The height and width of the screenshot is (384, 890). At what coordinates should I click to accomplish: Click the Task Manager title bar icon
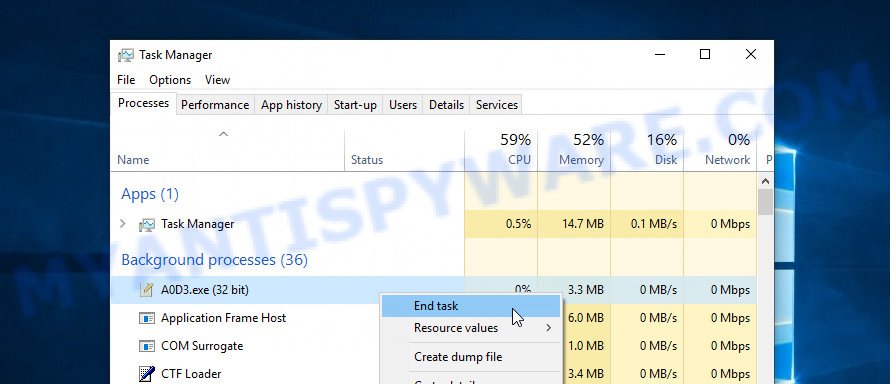click(x=125, y=55)
